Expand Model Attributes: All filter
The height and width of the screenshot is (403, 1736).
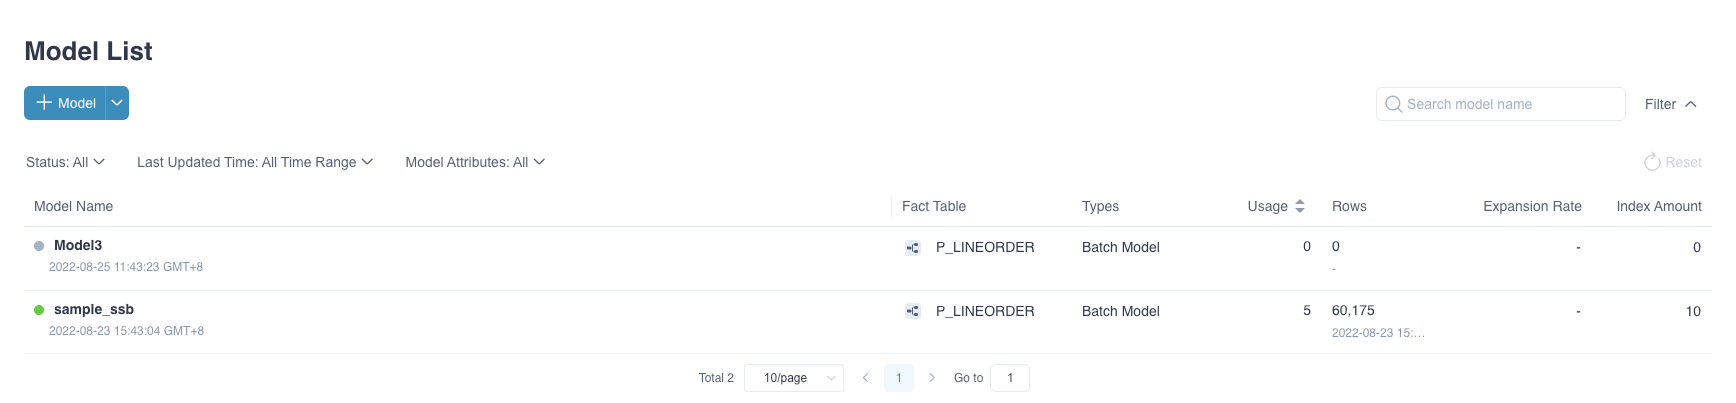pos(475,162)
